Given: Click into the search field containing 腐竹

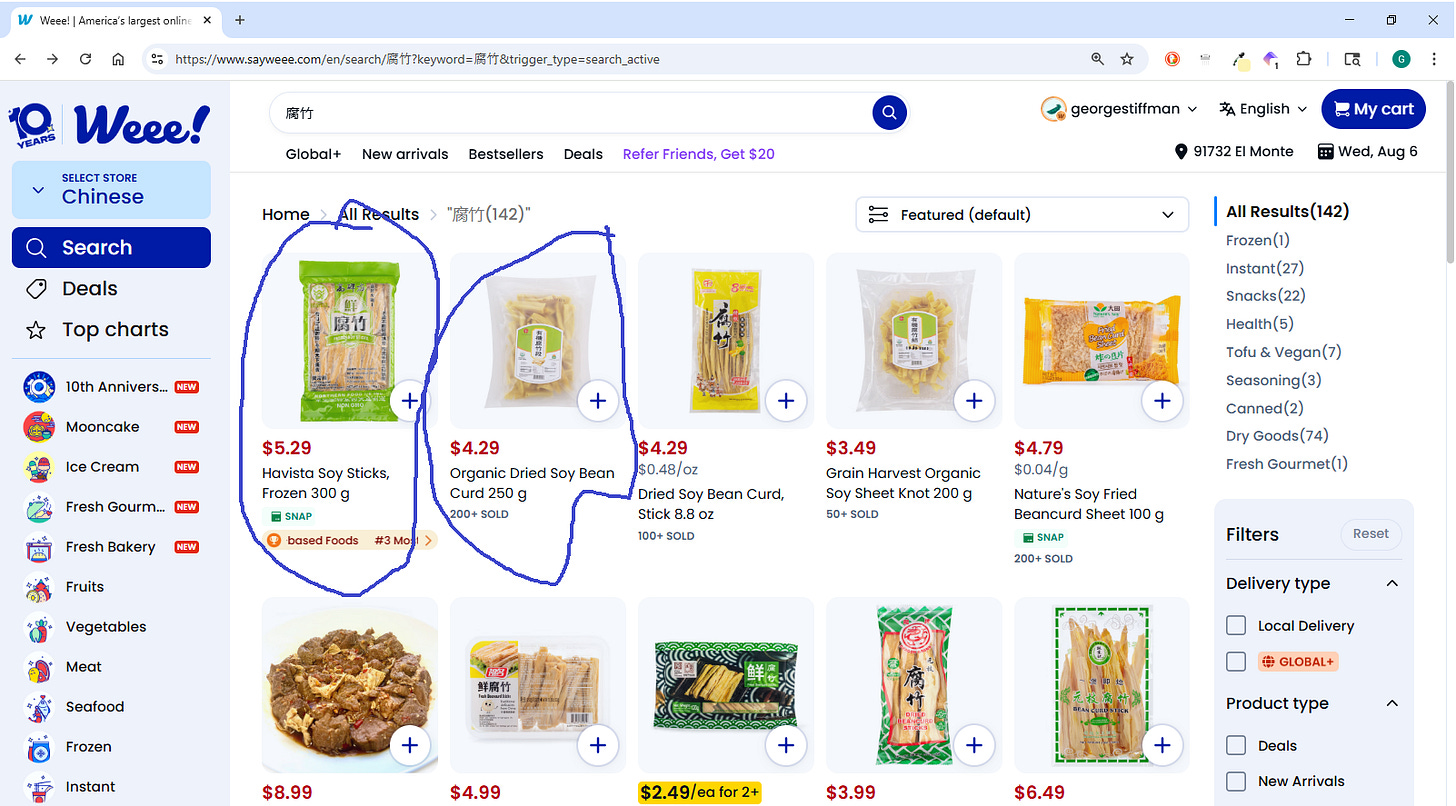Looking at the screenshot, I should click(x=570, y=113).
